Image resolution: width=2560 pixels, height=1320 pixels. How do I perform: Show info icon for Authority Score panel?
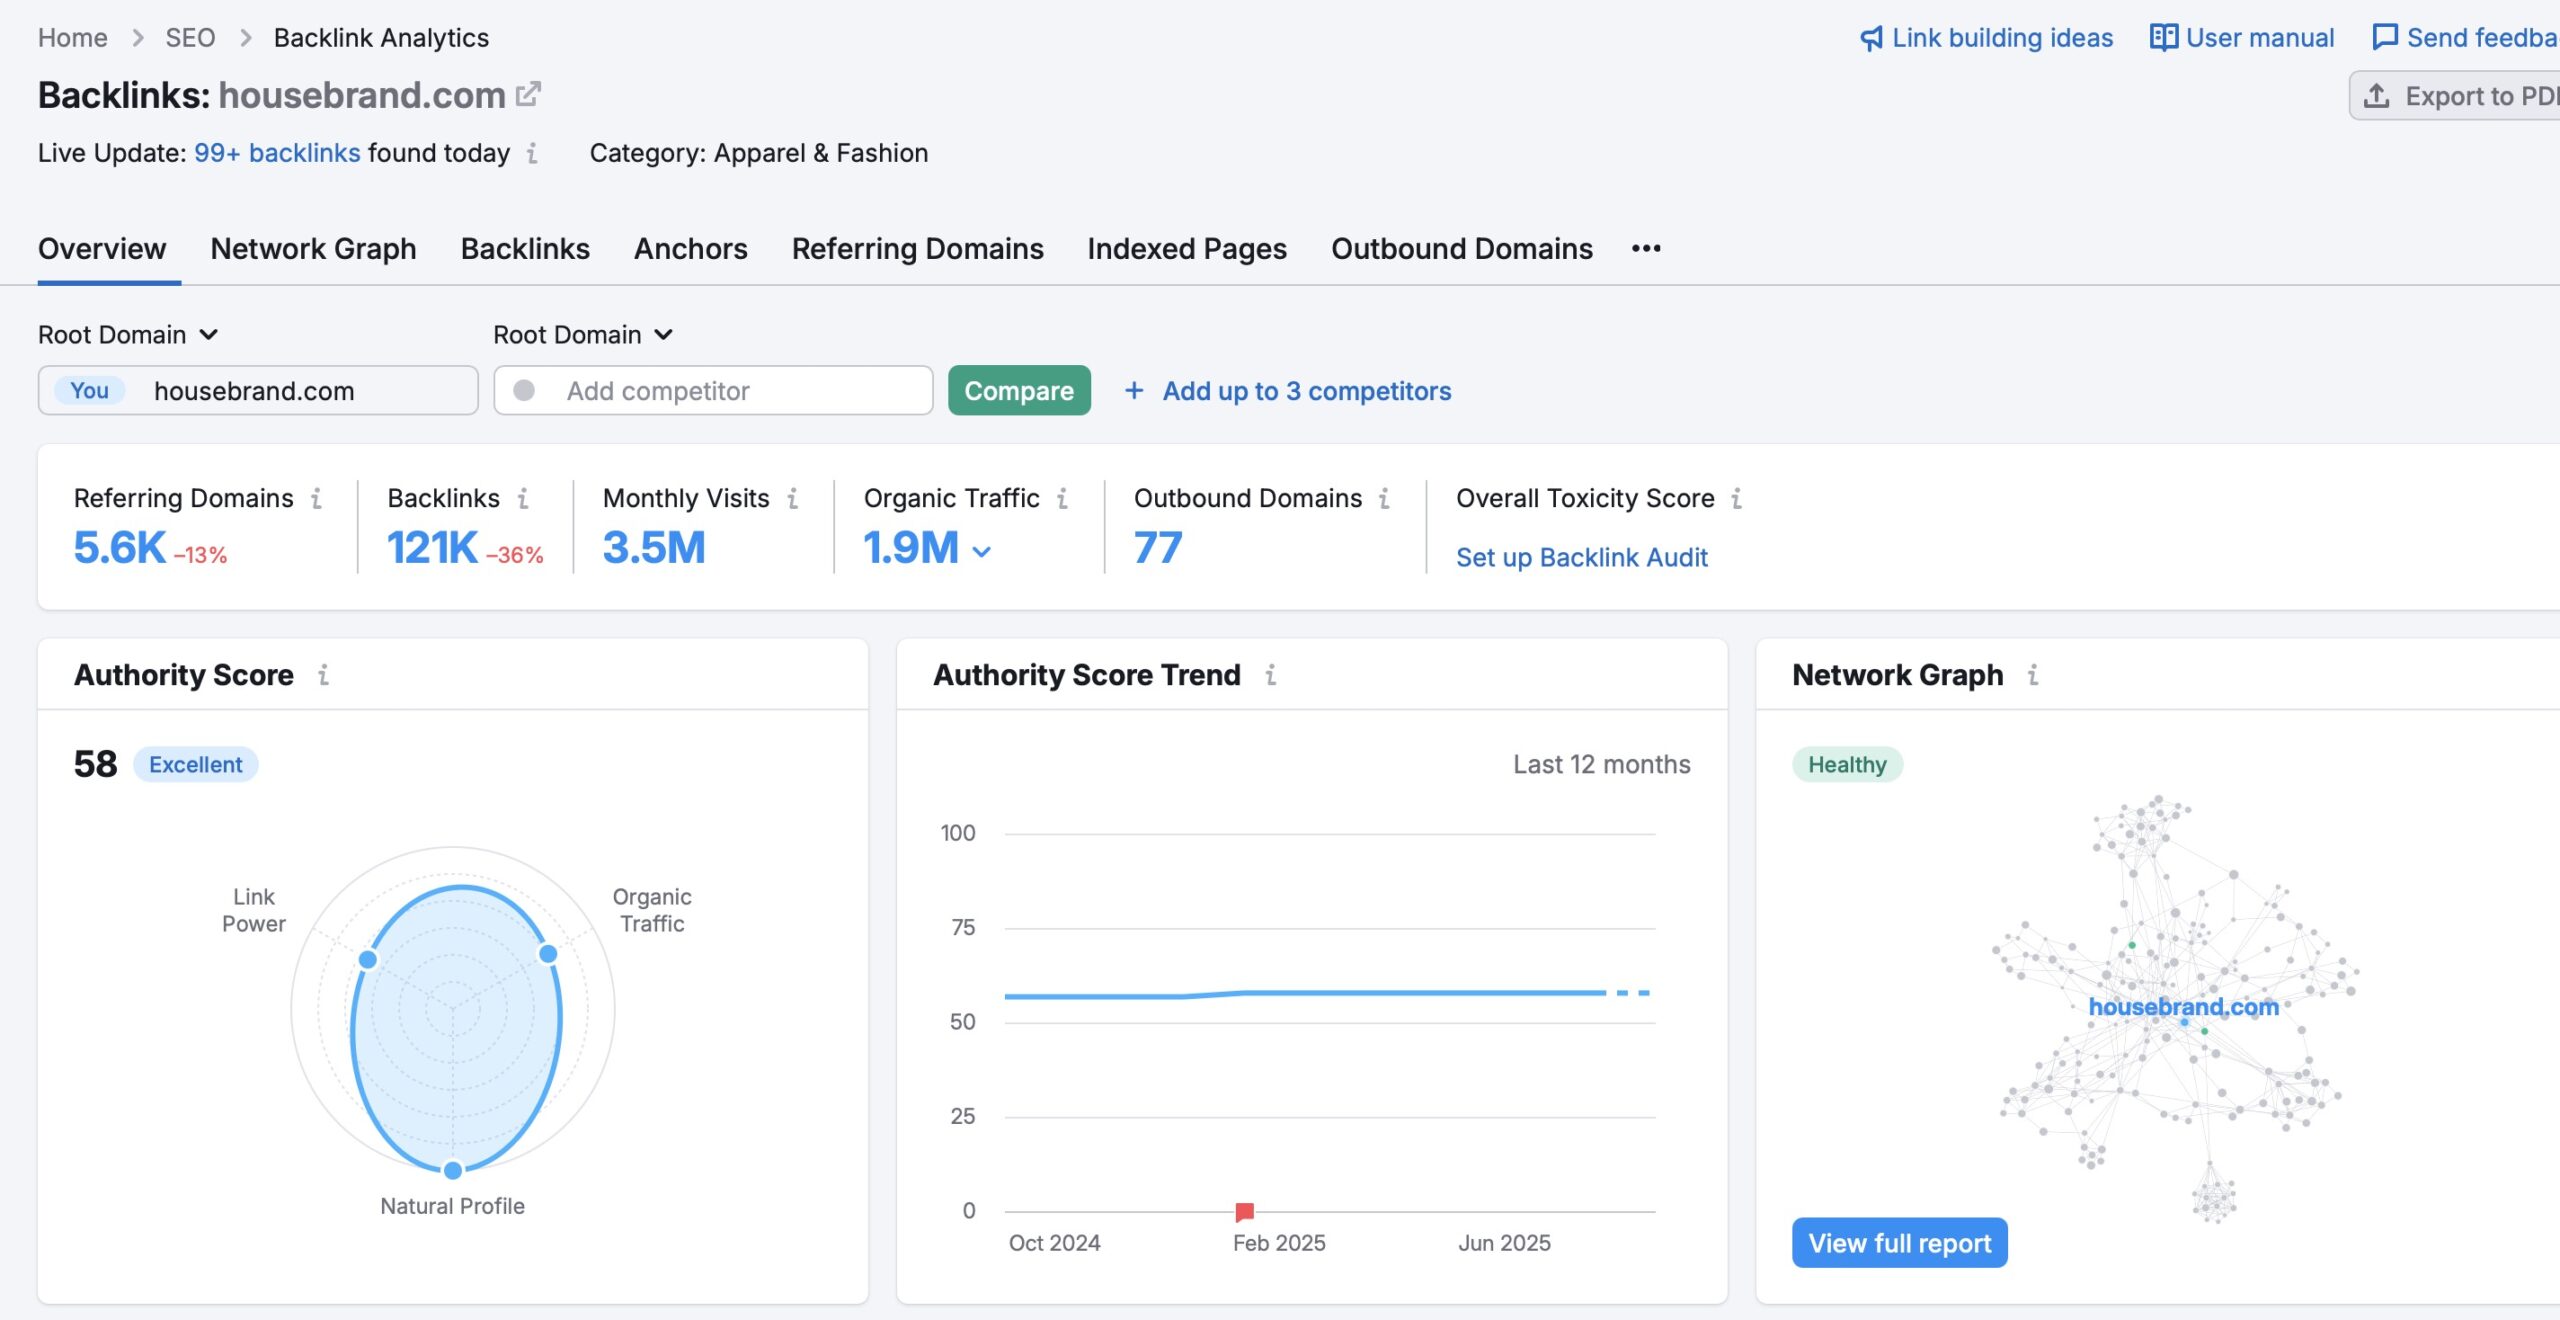323,675
